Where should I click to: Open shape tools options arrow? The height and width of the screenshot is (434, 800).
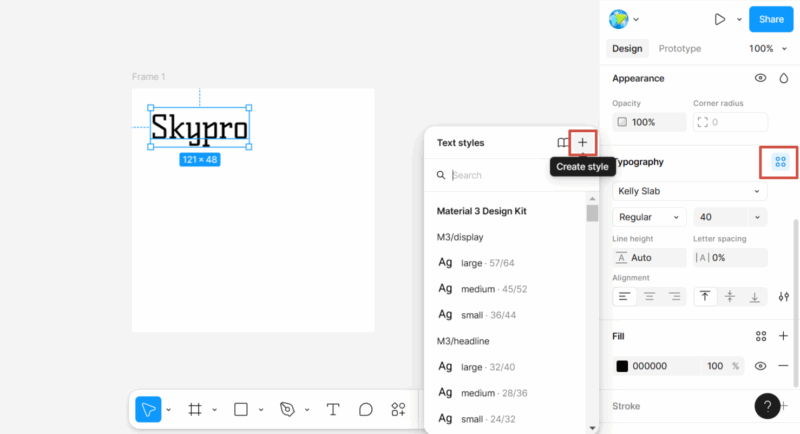(x=261, y=410)
